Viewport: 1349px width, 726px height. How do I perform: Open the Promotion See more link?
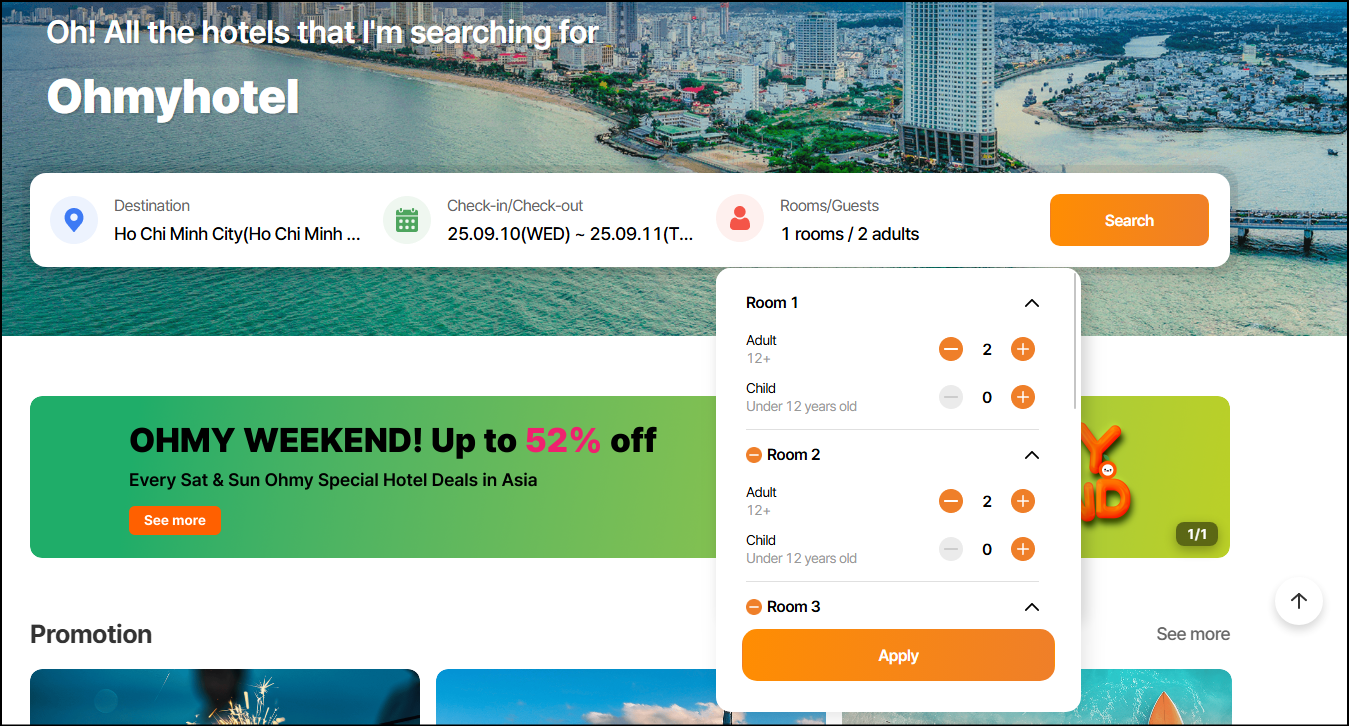1193,634
